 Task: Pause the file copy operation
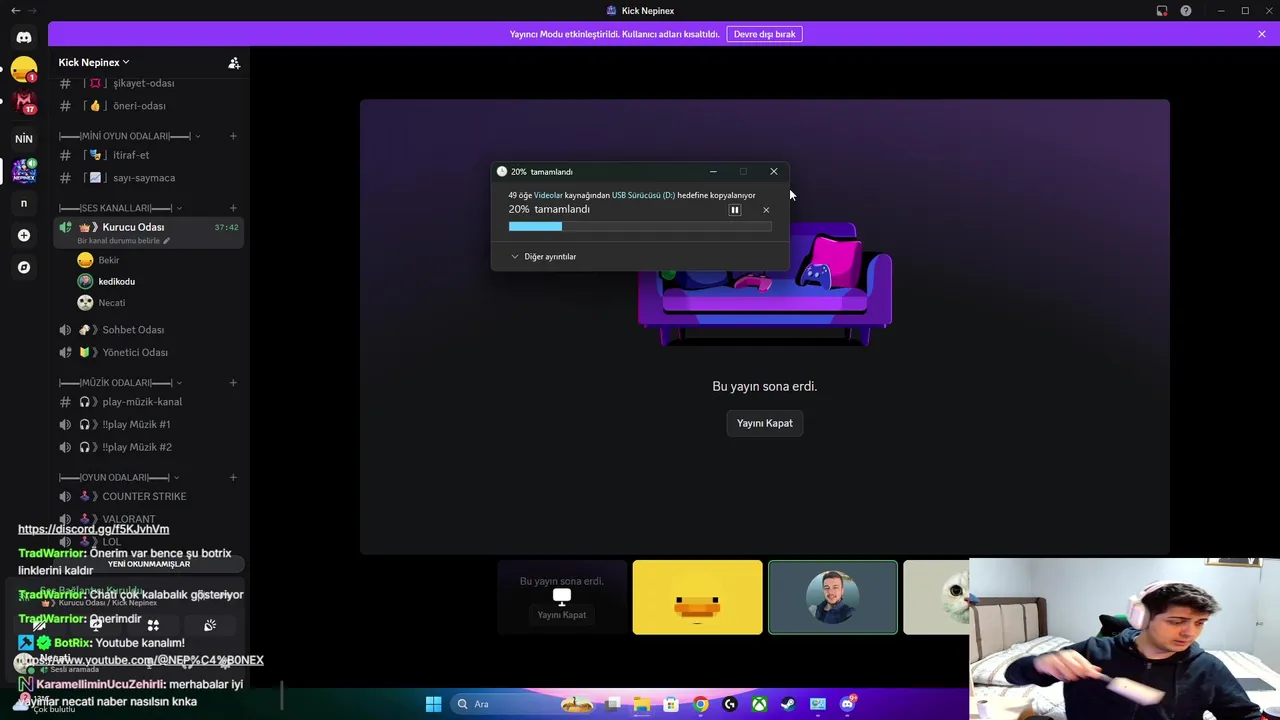(734, 210)
